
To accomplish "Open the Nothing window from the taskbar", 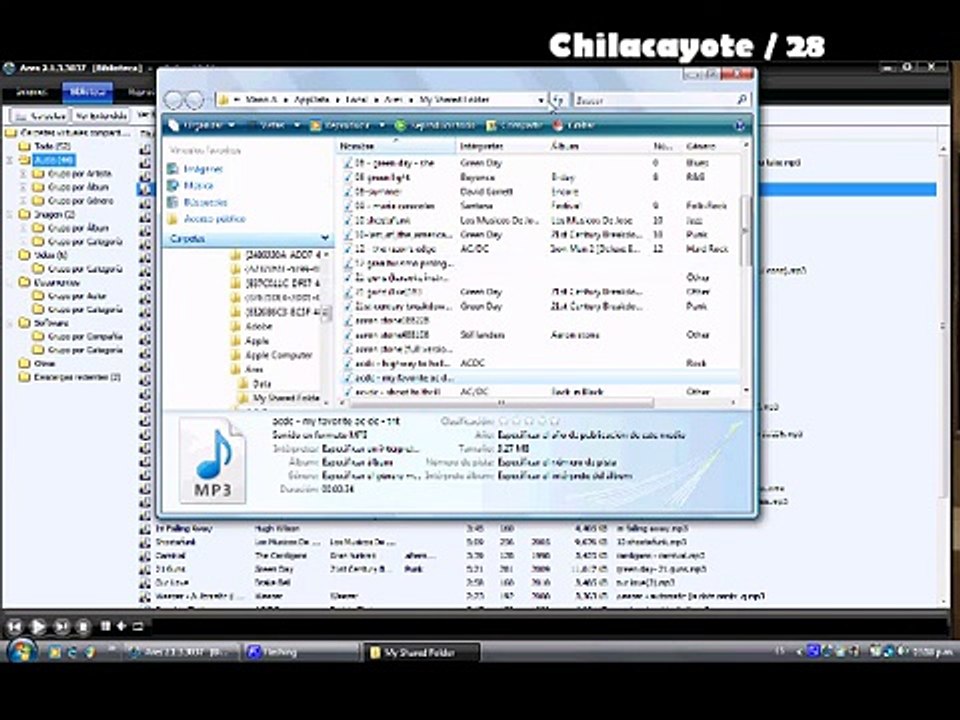I will [301, 653].
